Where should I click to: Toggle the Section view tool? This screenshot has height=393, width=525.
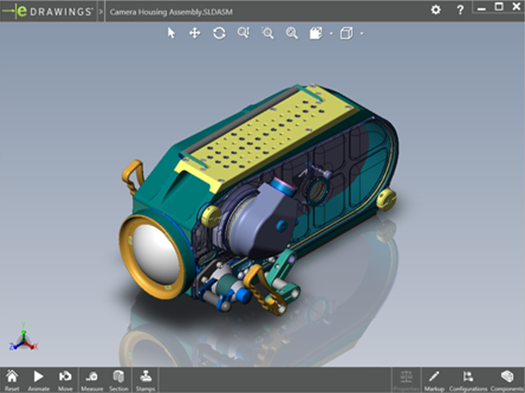coord(119,380)
